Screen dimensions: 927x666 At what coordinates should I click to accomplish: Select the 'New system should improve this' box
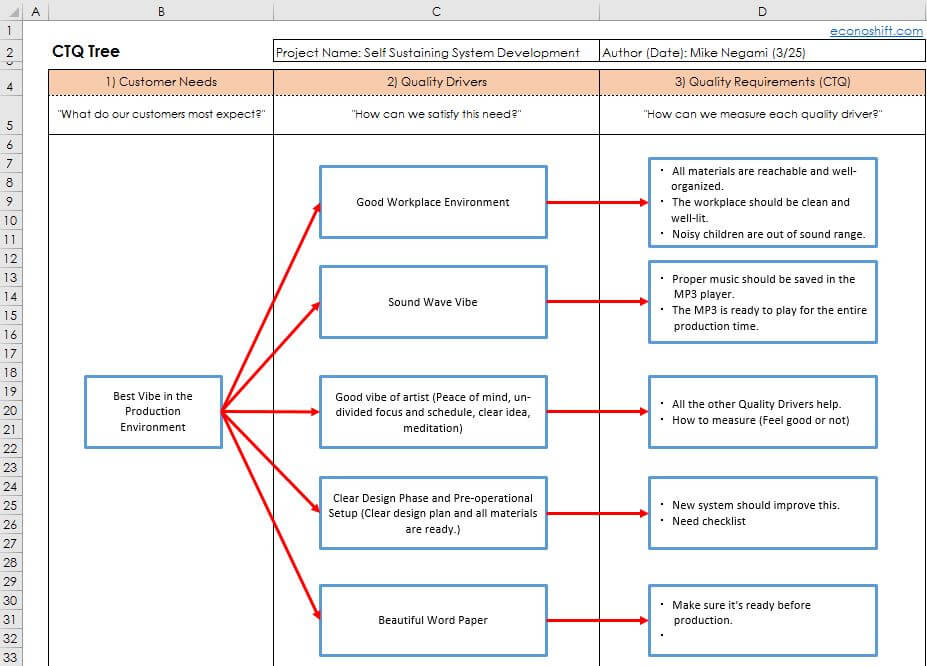coord(763,513)
